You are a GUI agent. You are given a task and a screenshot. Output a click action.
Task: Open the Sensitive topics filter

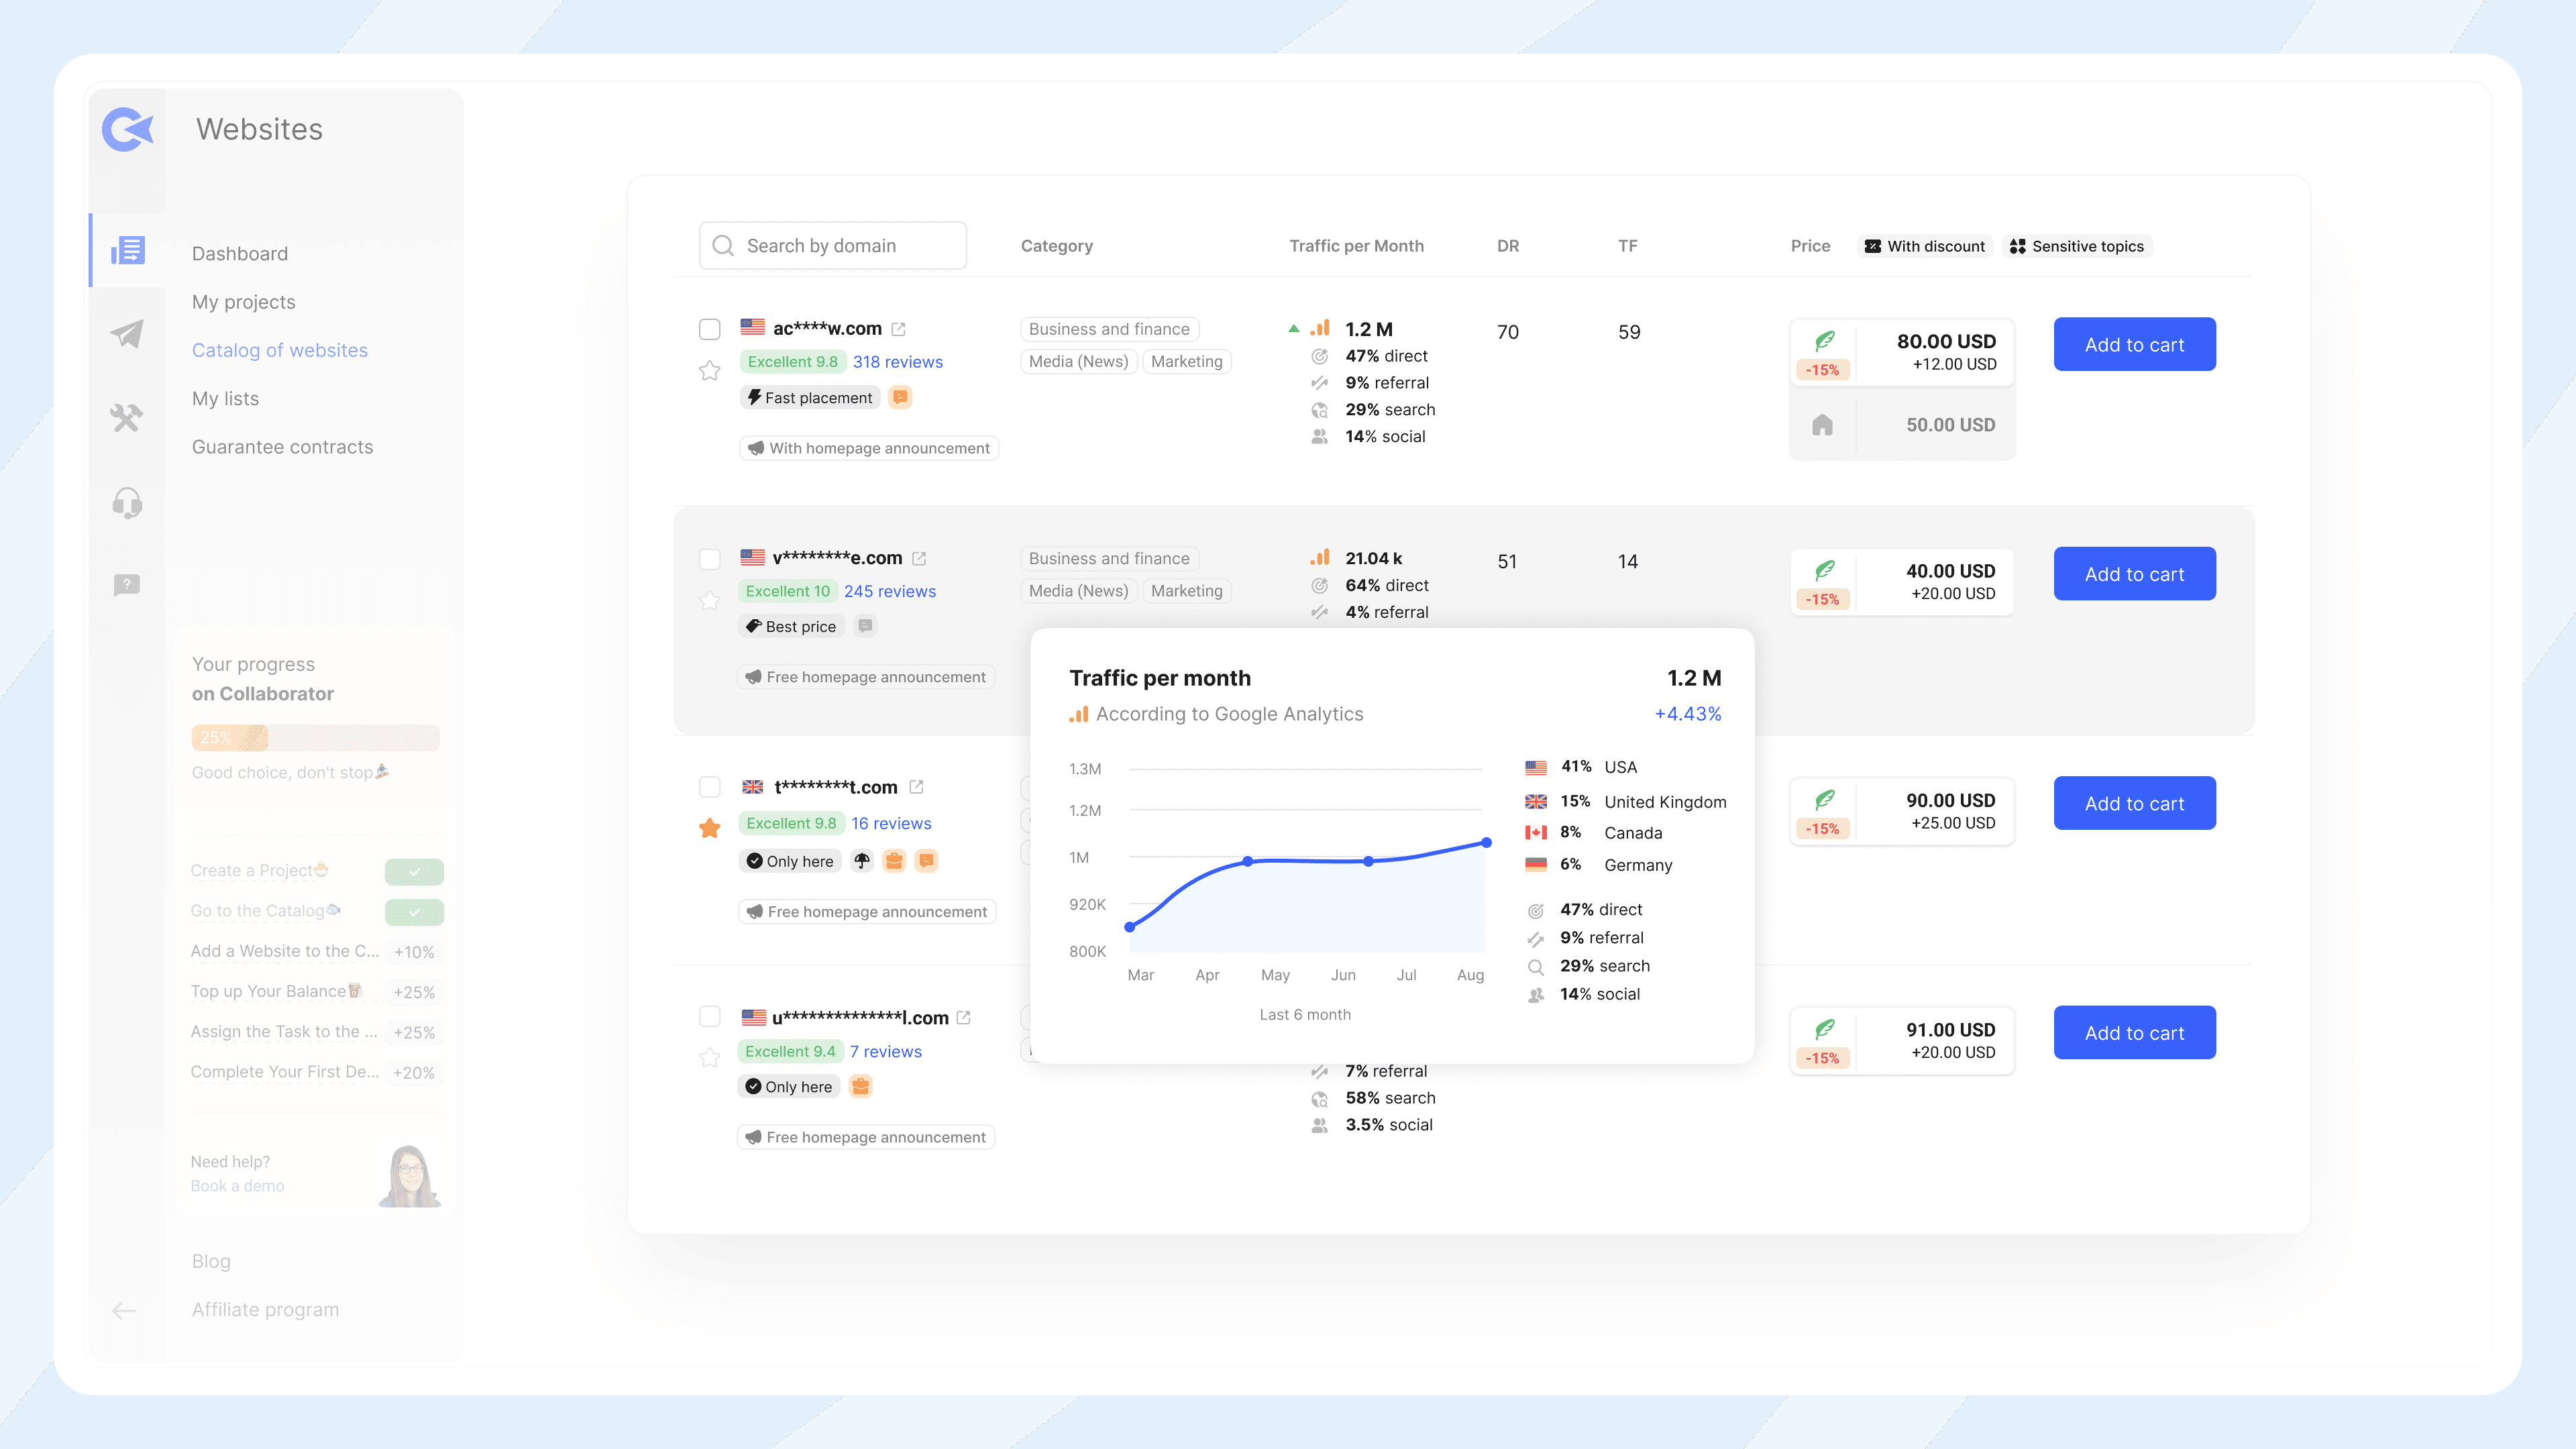[x=2077, y=246]
